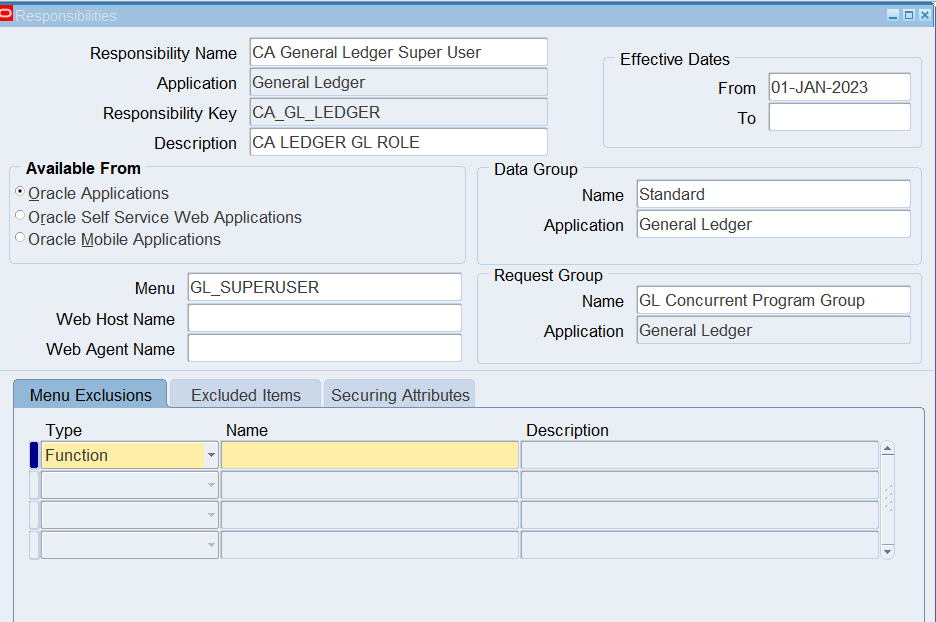Click the Application field under Responsibility Name
936x622 pixels.
398,82
